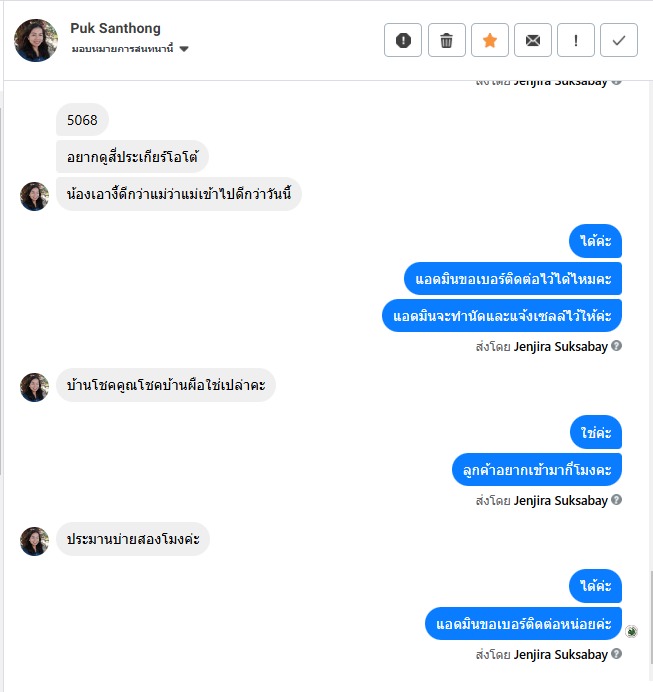Mark conversation unread with envelope icon
Screen dimensions: 653x692
tap(533, 40)
